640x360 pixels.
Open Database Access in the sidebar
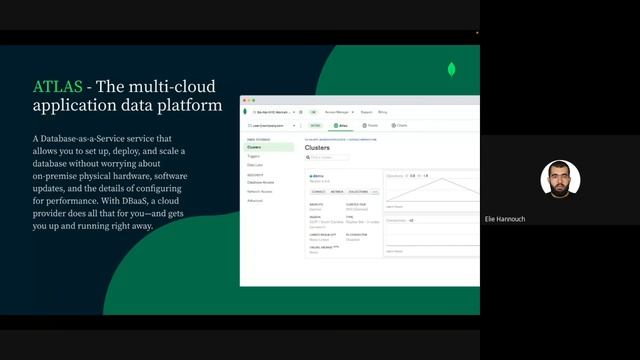tap(260, 182)
